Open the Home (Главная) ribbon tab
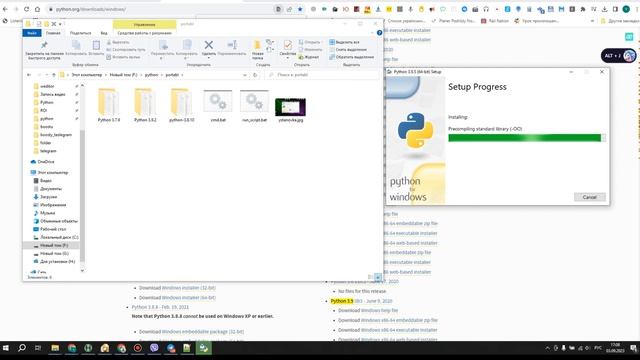Screen dimensions: 640x360 (x=53, y=33)
